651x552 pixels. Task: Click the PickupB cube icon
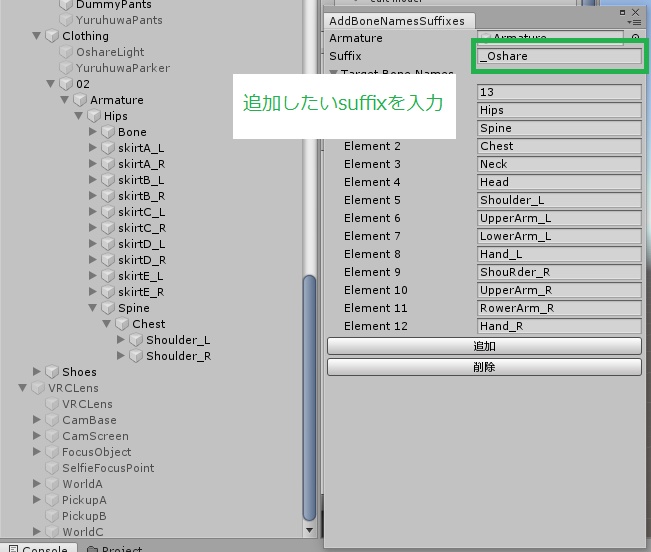tap(52, 516)
